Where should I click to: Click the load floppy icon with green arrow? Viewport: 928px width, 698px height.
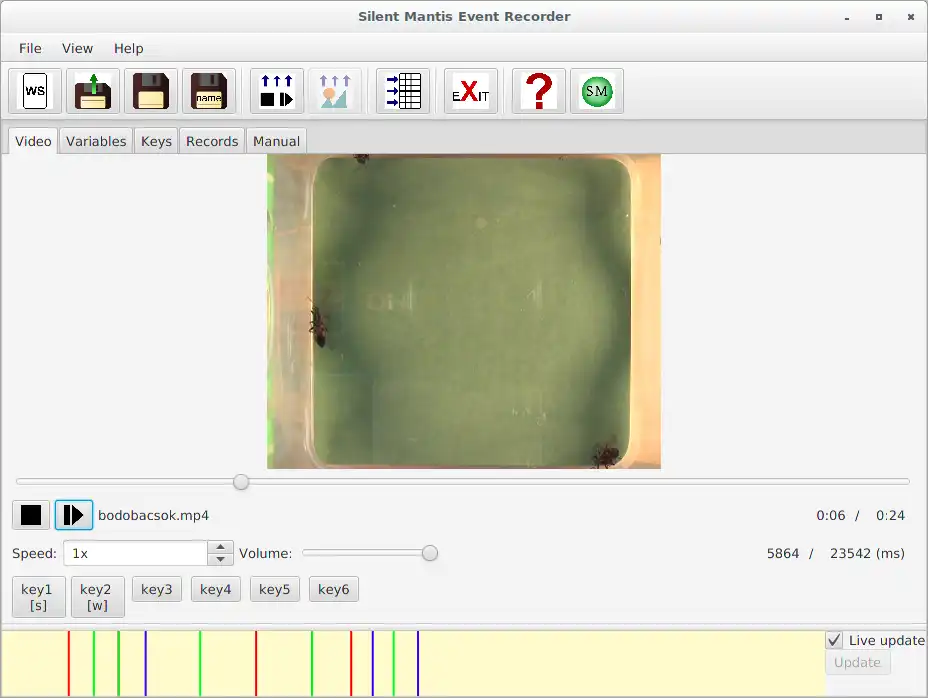[93, 91]
